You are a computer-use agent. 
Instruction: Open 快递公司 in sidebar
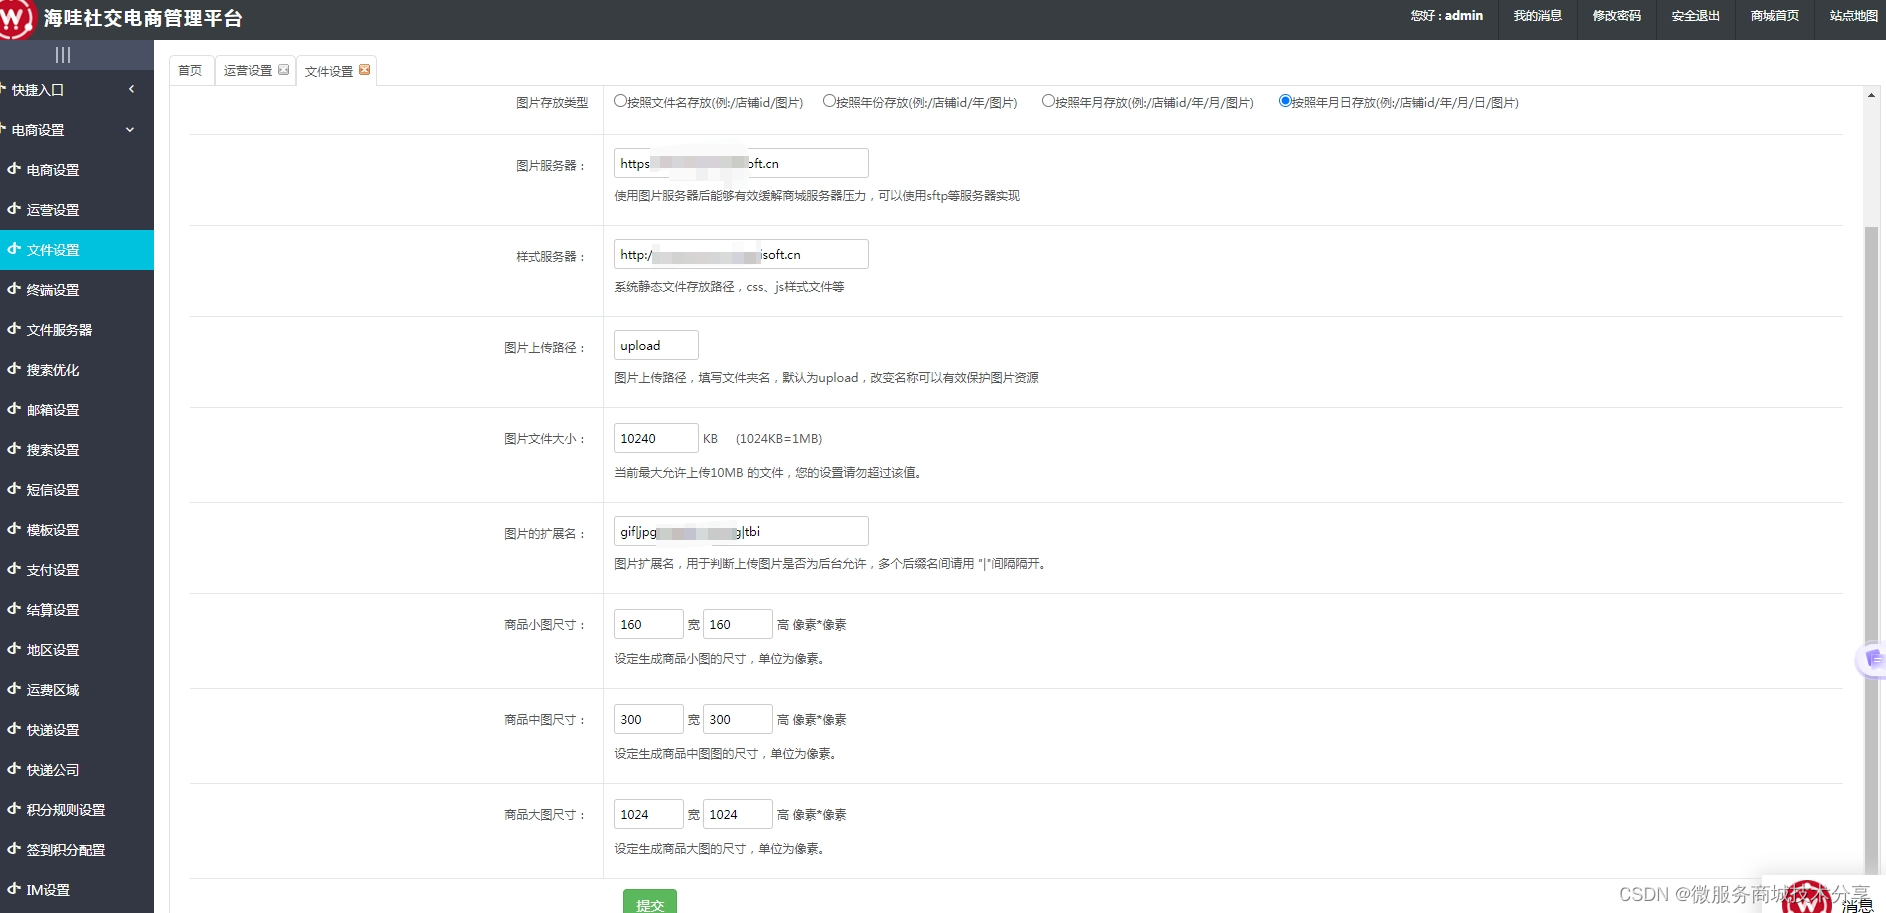coord(77,770)
